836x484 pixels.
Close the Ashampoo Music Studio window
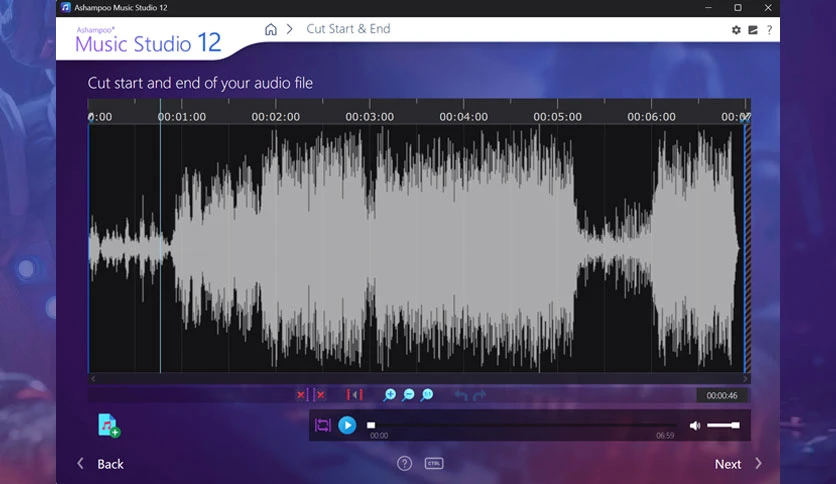tap(768, 7)
